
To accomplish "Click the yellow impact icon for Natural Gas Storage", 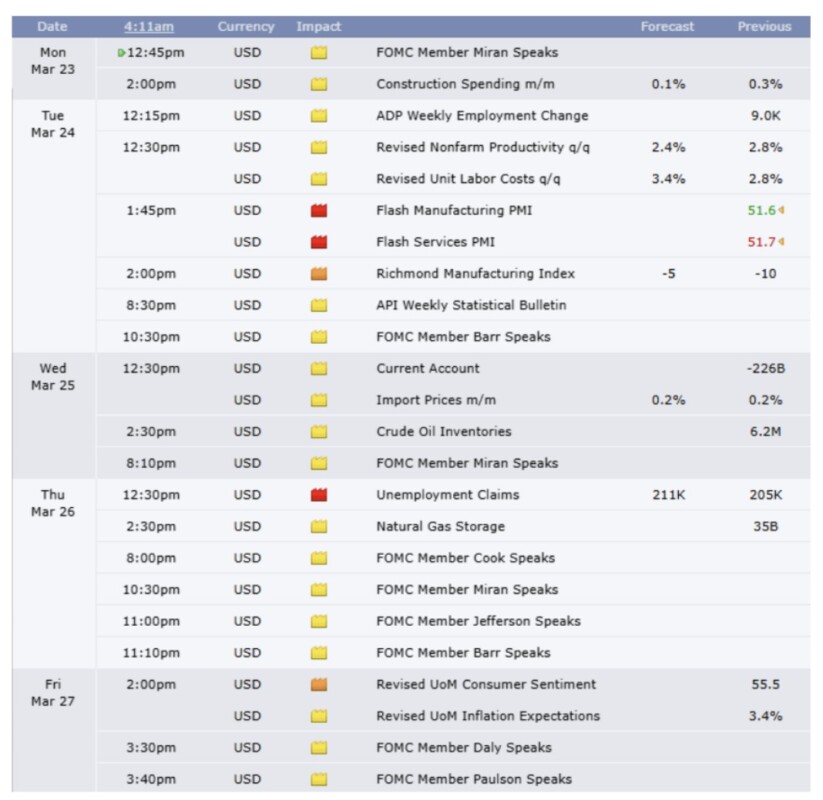I will pos(319,527).
